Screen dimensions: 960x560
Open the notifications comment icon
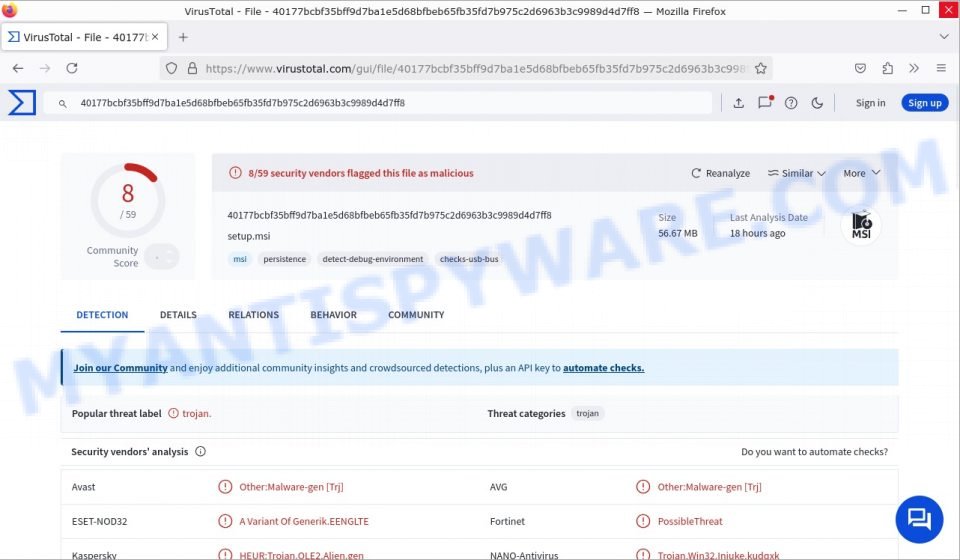[x=765, y=102]
